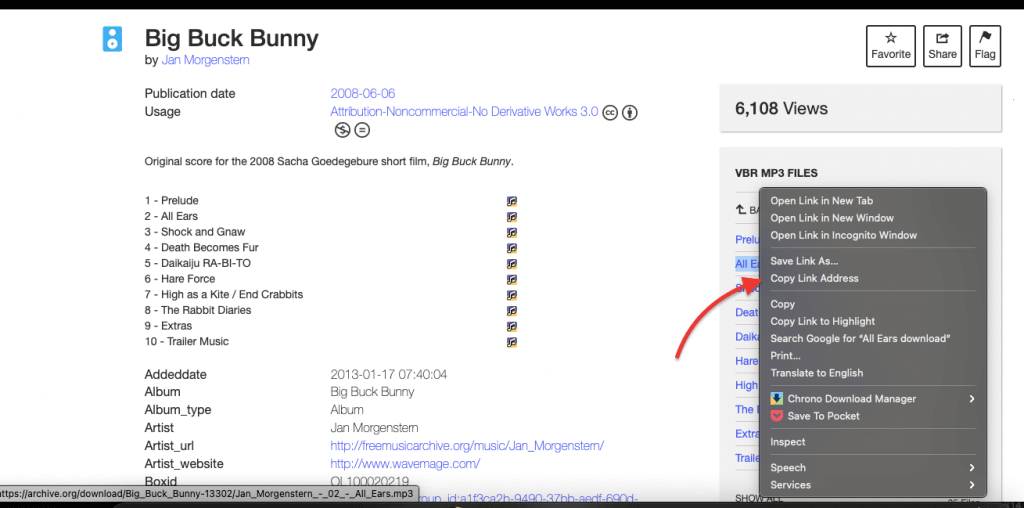This screenshot has width=1024, height=508.
Task: Click the audio speaker icon beside title
Action: [112, 39]
